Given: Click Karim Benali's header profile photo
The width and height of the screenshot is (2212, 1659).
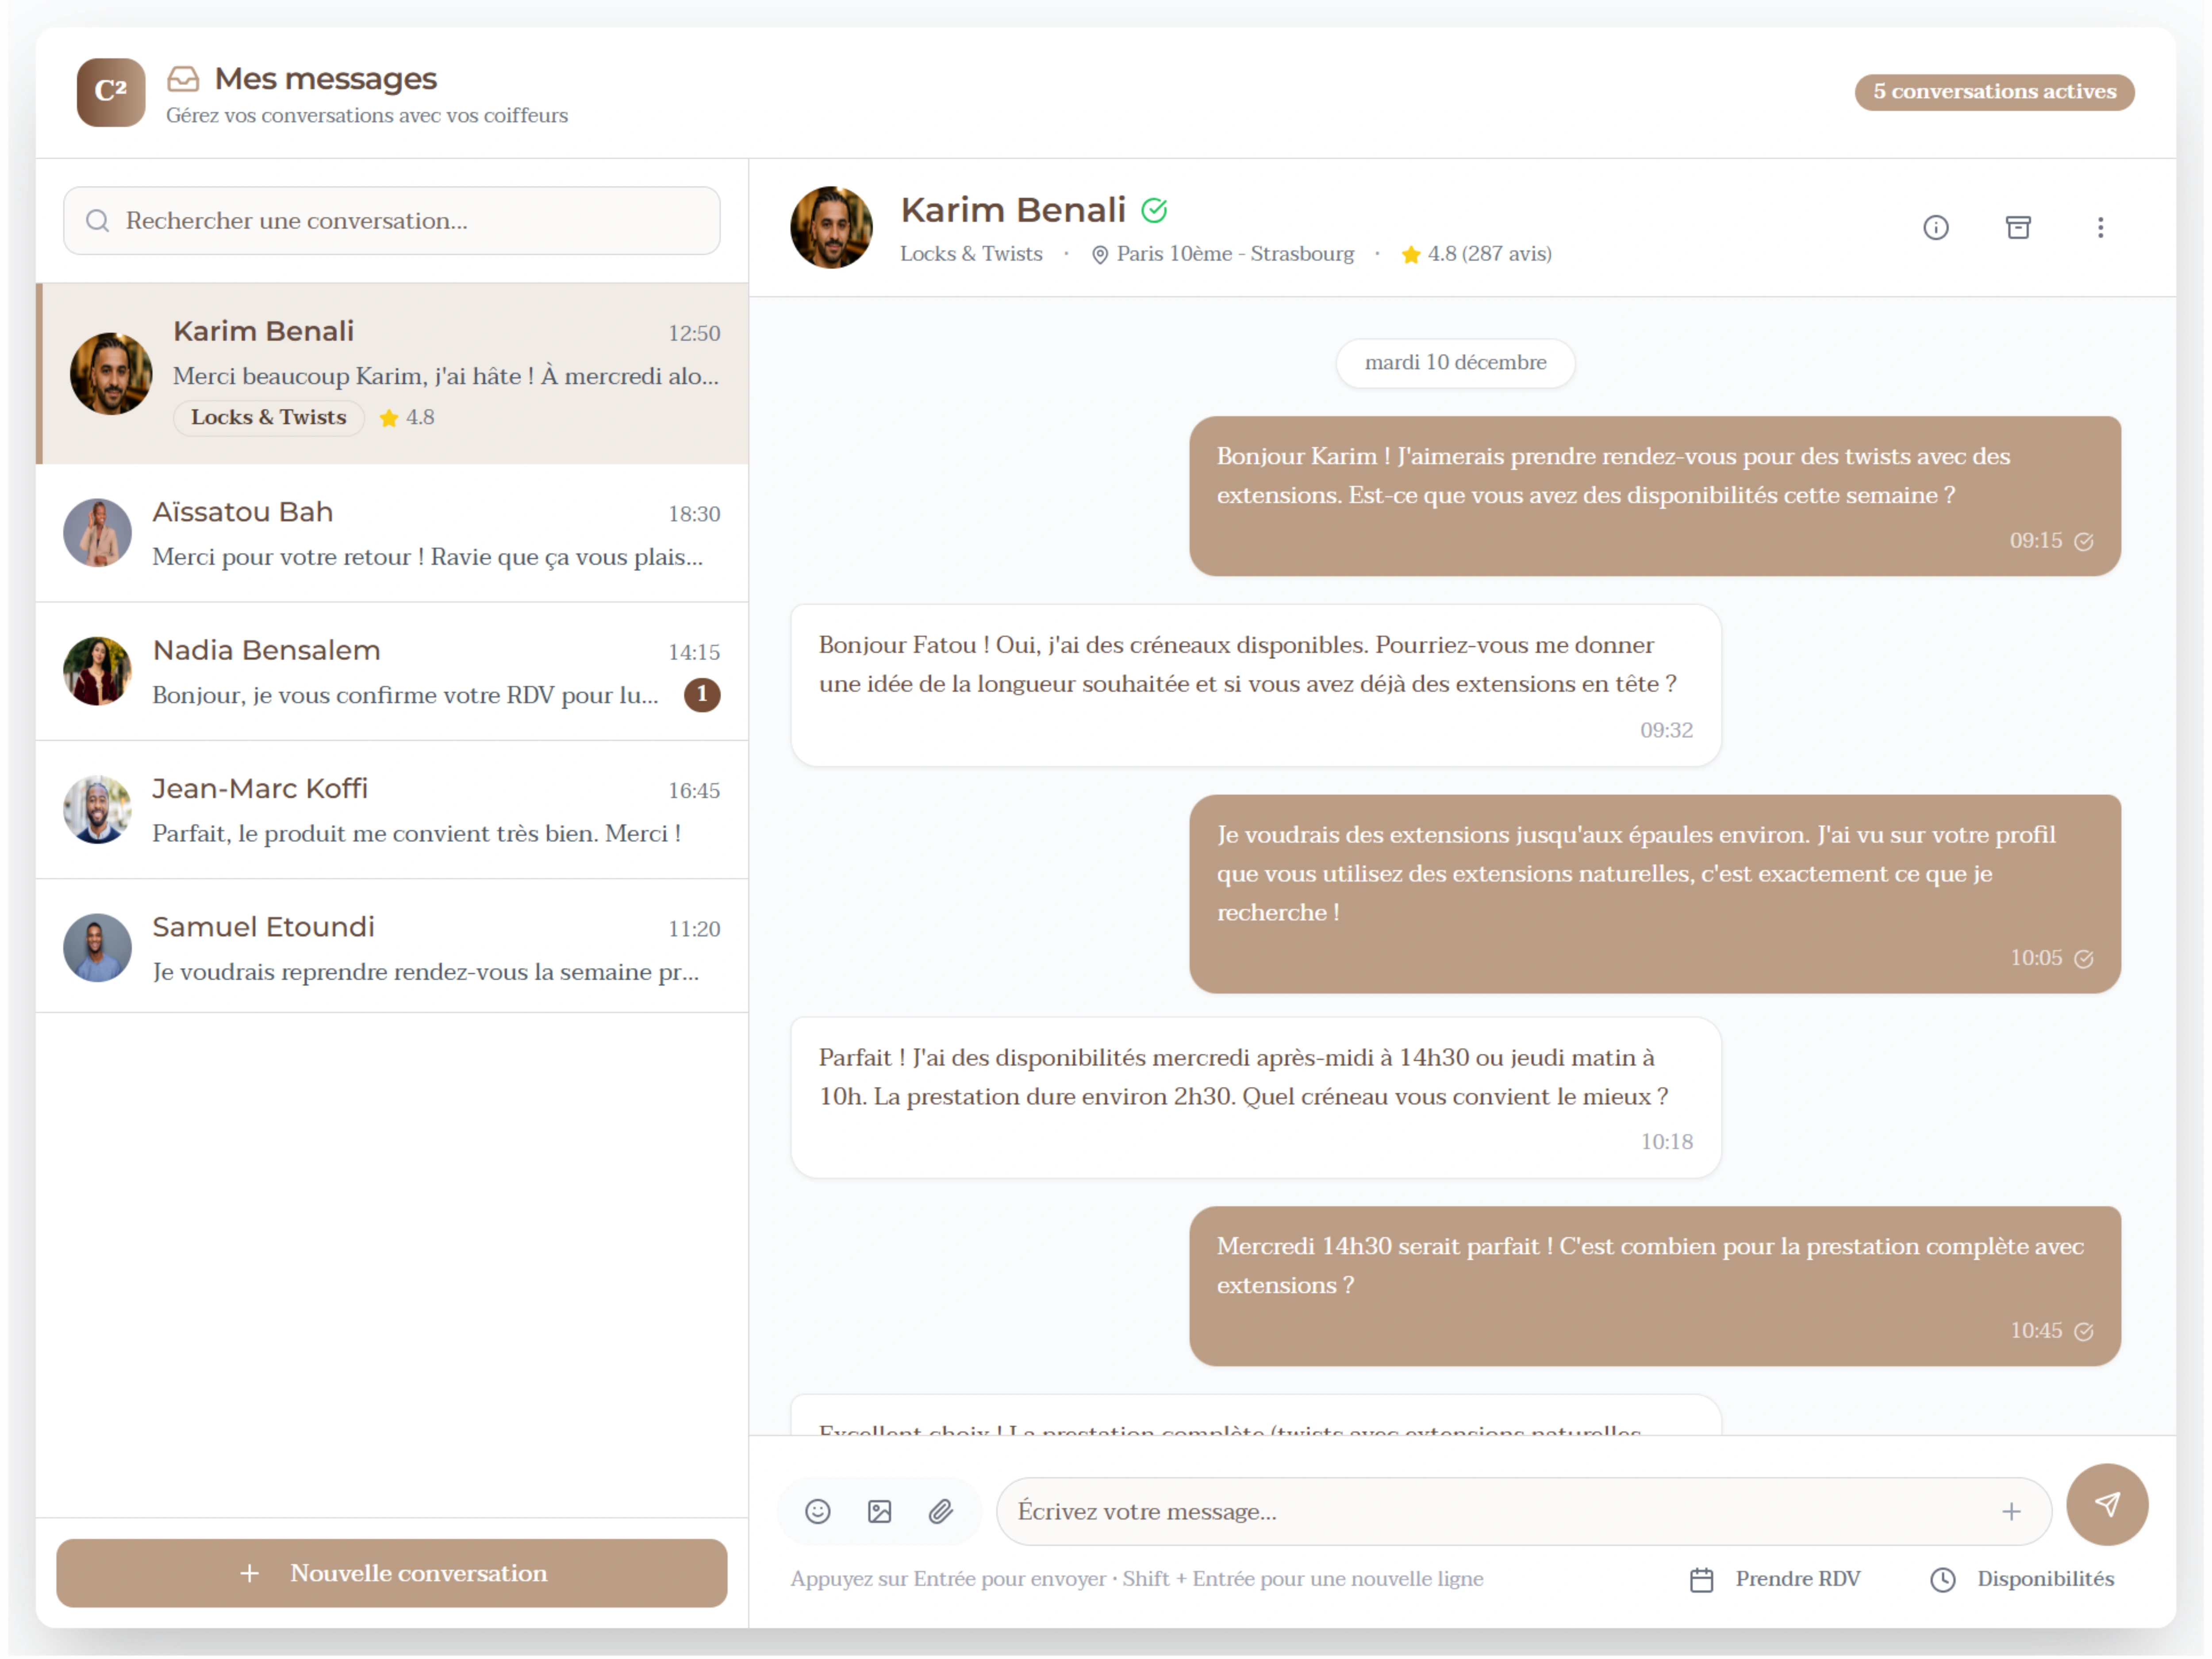Looking at the screenshot, I should tap(831, 228).
